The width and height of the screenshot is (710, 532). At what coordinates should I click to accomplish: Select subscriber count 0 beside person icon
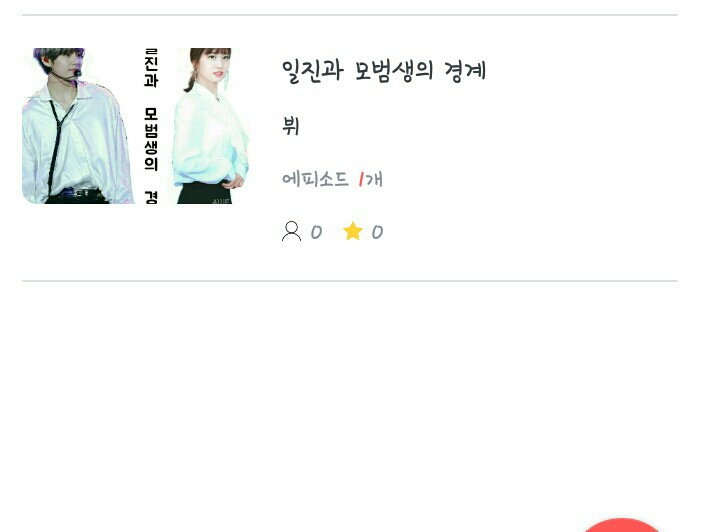[x=316, y=232]
